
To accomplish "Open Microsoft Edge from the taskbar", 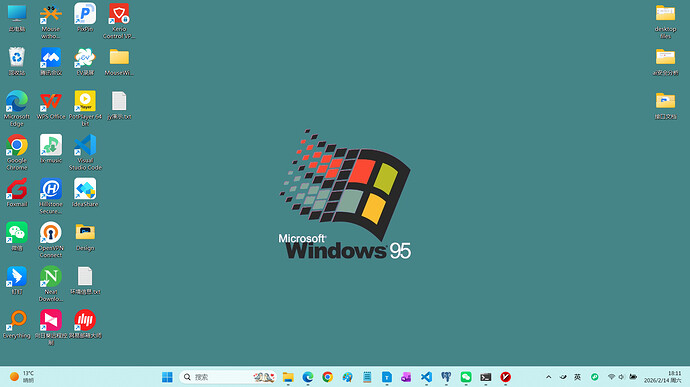I will [308, 377].
